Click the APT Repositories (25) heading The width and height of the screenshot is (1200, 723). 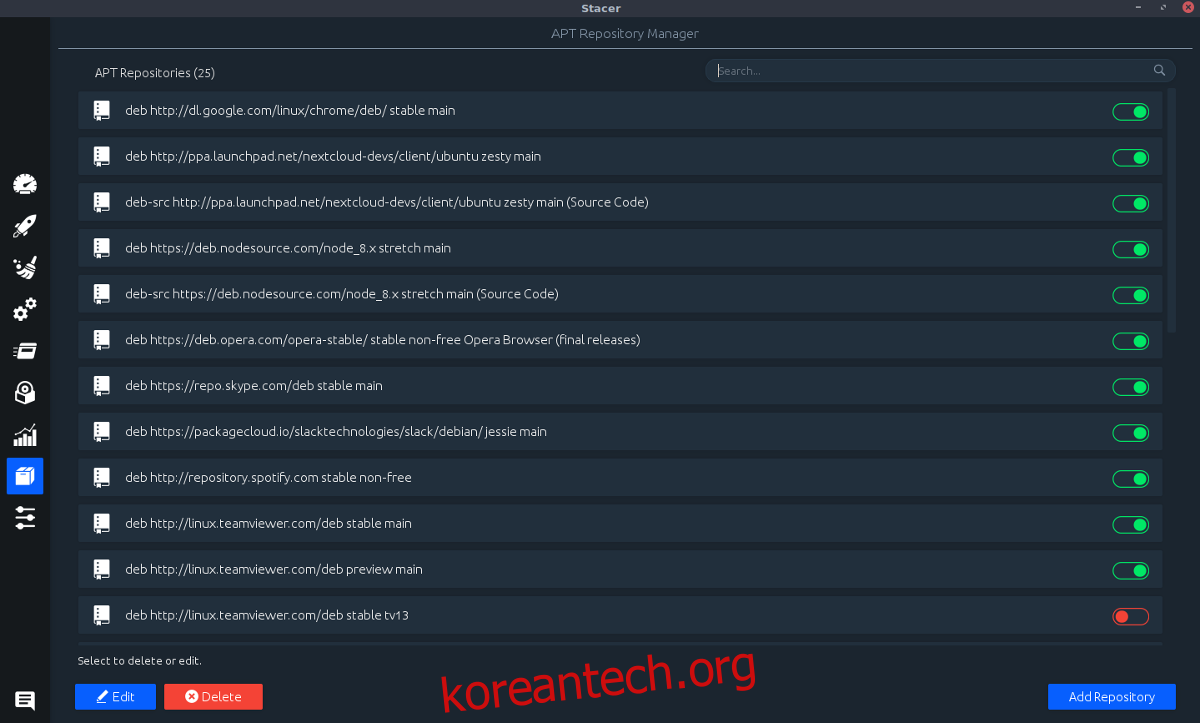tap(155, 73)
